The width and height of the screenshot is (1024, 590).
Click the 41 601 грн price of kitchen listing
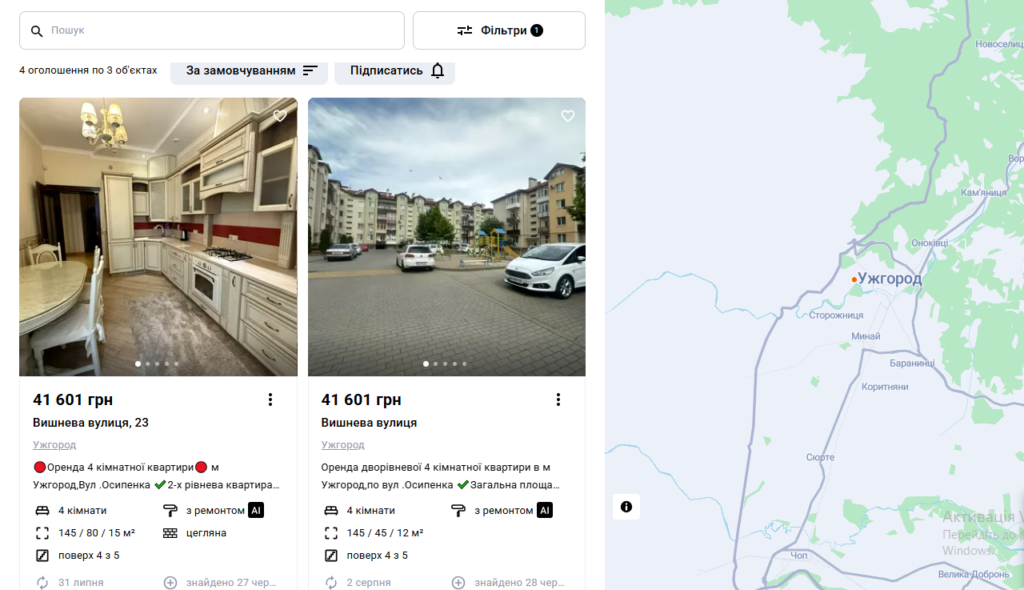pyautogui.click(x=73, y=400)
